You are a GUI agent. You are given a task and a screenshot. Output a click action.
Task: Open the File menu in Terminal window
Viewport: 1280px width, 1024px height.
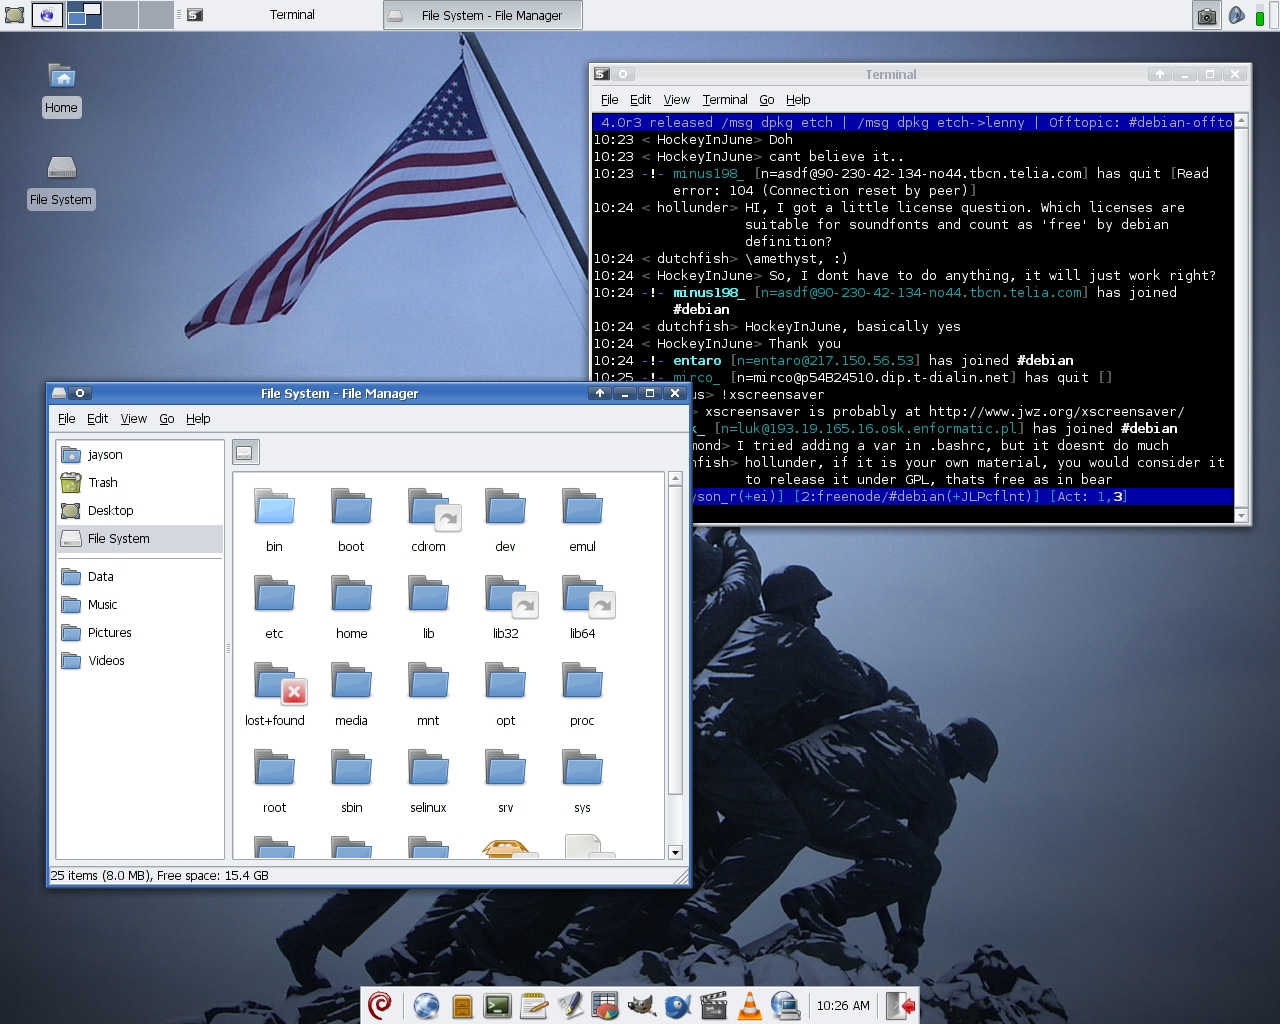pyautogui.click(x=609, y=100)
